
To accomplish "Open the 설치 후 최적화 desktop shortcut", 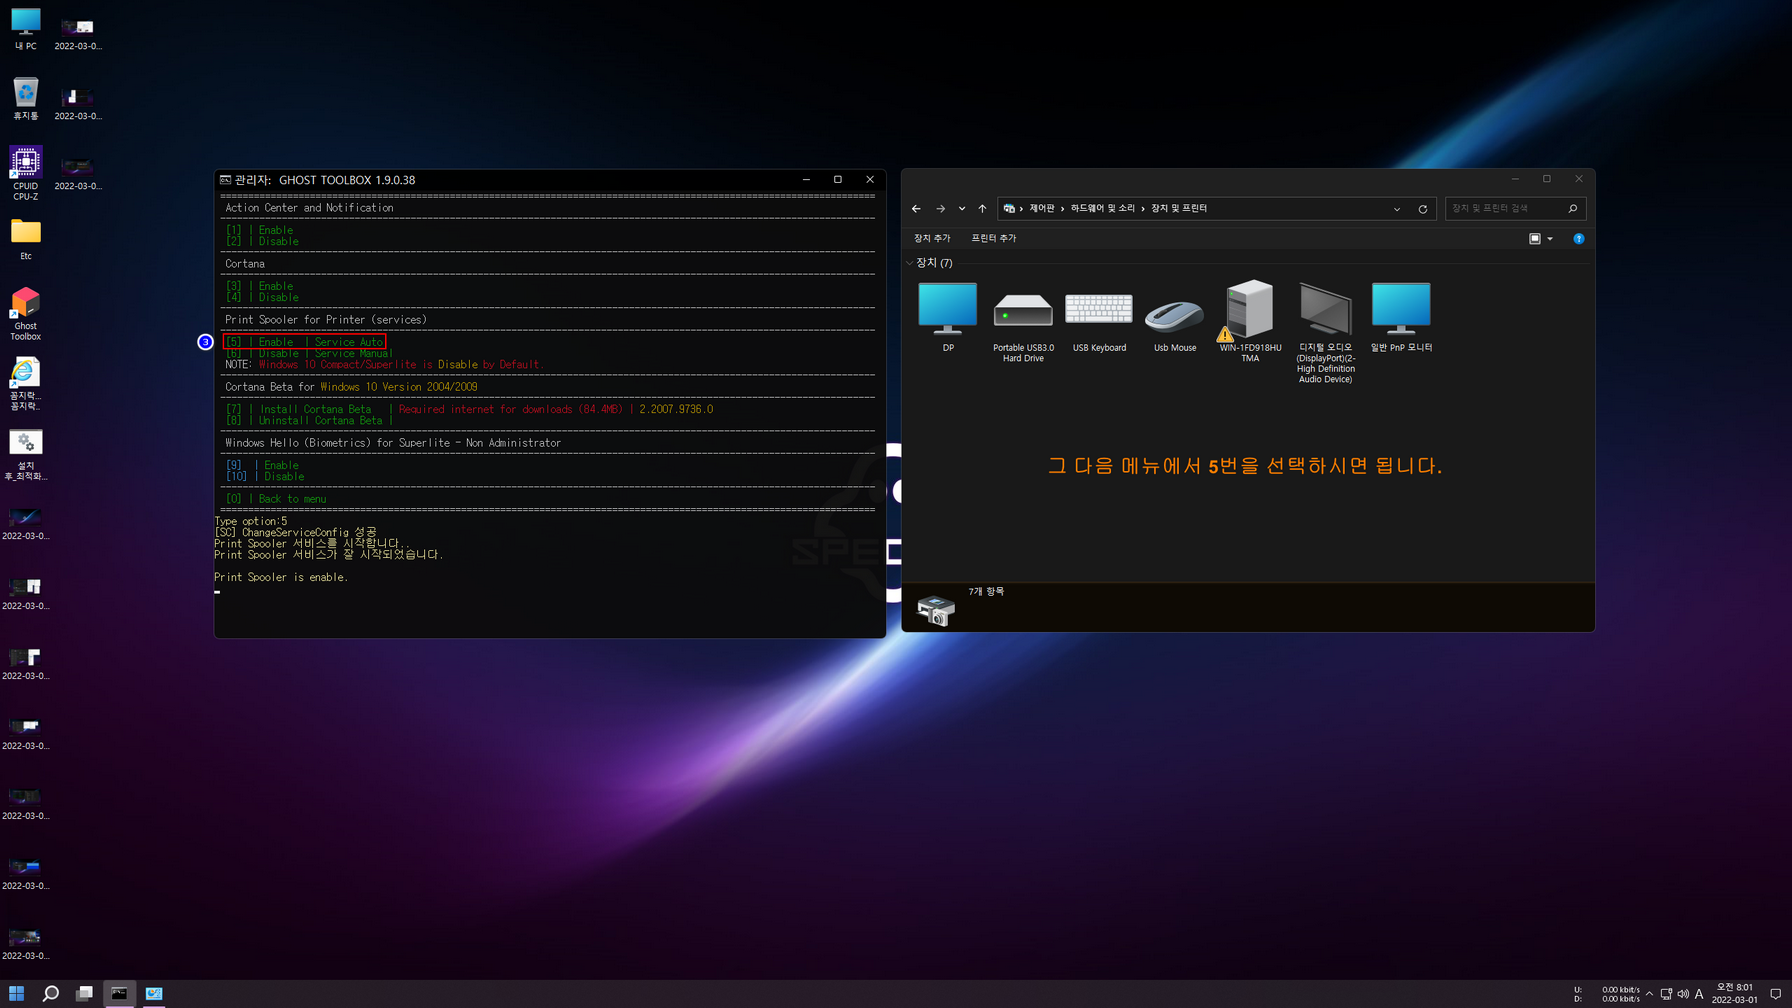I will 25,454.
